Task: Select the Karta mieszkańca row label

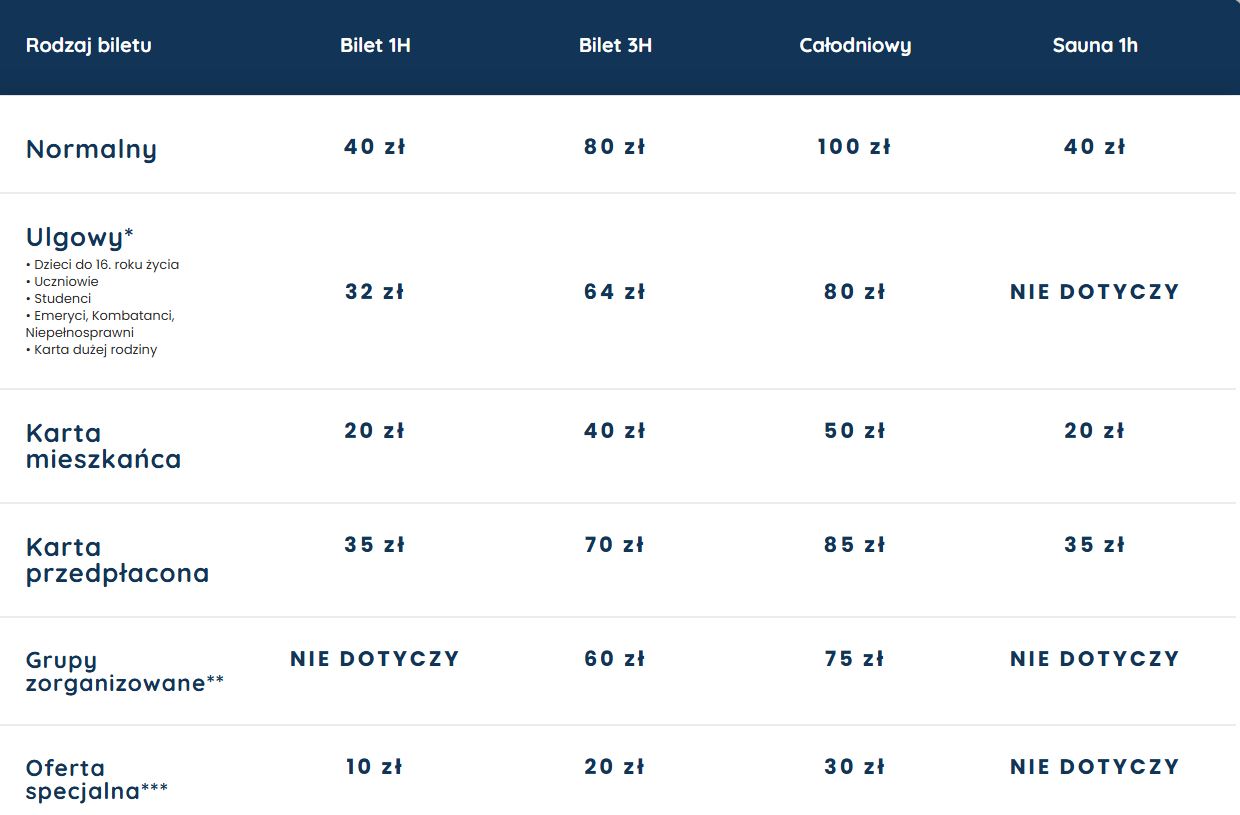Action: [x=103, y=446]
